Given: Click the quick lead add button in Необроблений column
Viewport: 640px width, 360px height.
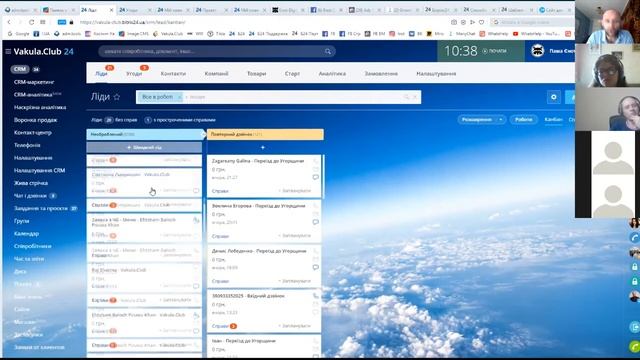Looking at the screenshot, I should (144, 147).
